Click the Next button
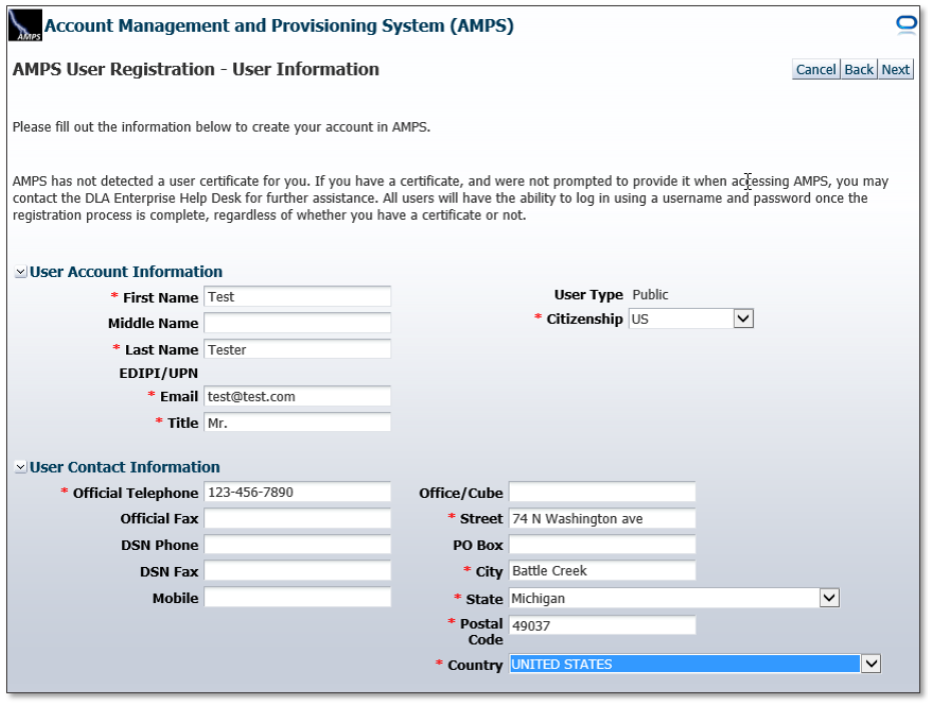The width and height of the screenshot is (928, 704). 895,69
